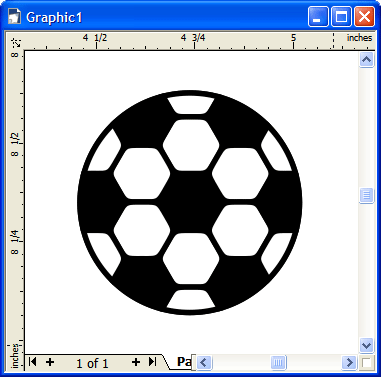The height and width of the screenshot is (377, 381).
Task: Click the horizontal scrollbar right arrow
Action: pos(349,362)
